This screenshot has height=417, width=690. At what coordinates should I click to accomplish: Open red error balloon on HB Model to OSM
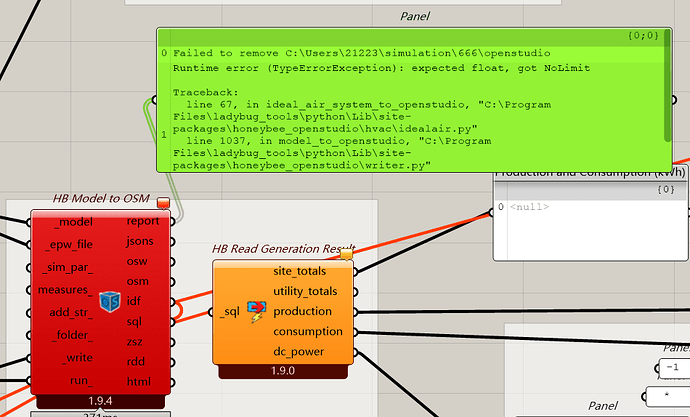click(164, 204)
